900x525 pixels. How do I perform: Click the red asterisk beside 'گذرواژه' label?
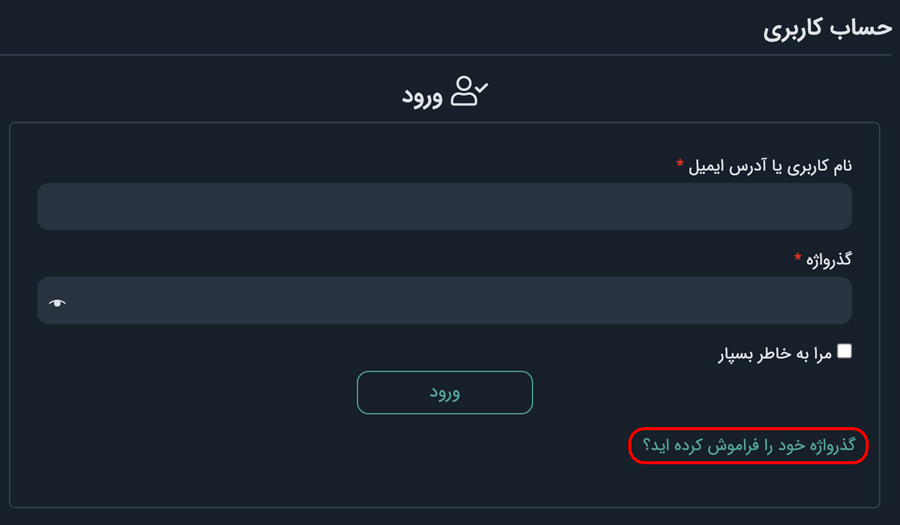798,258
